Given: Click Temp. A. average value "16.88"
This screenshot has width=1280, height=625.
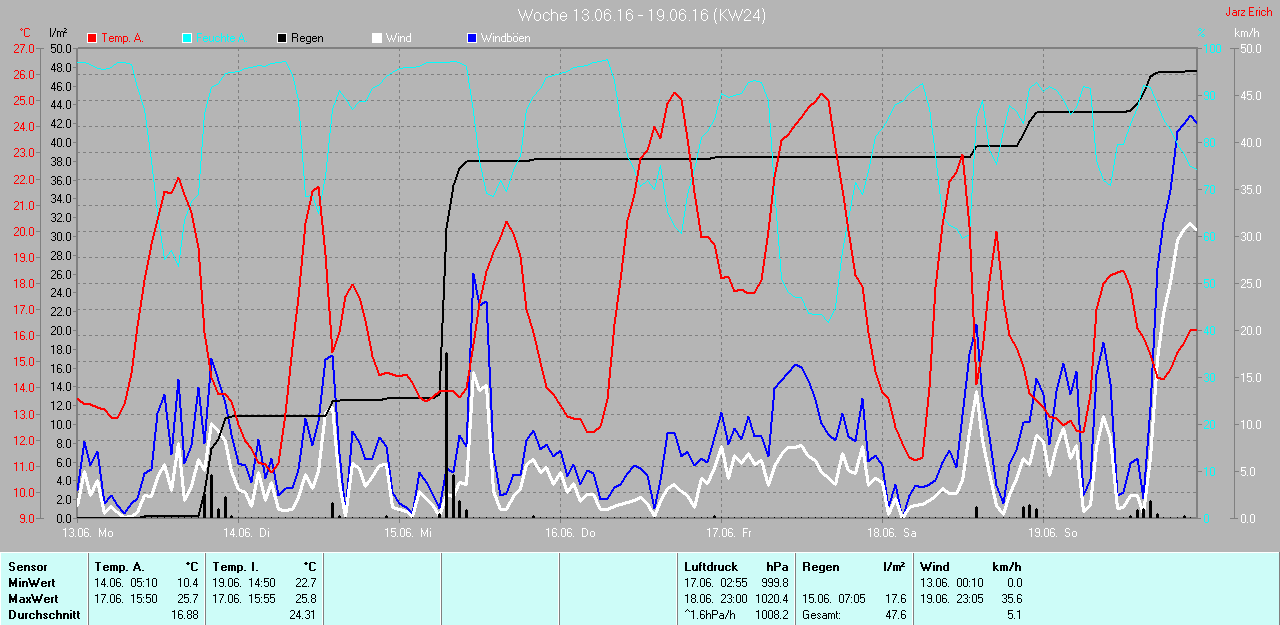Looking at the screenshot, I should tap(184, 615).
